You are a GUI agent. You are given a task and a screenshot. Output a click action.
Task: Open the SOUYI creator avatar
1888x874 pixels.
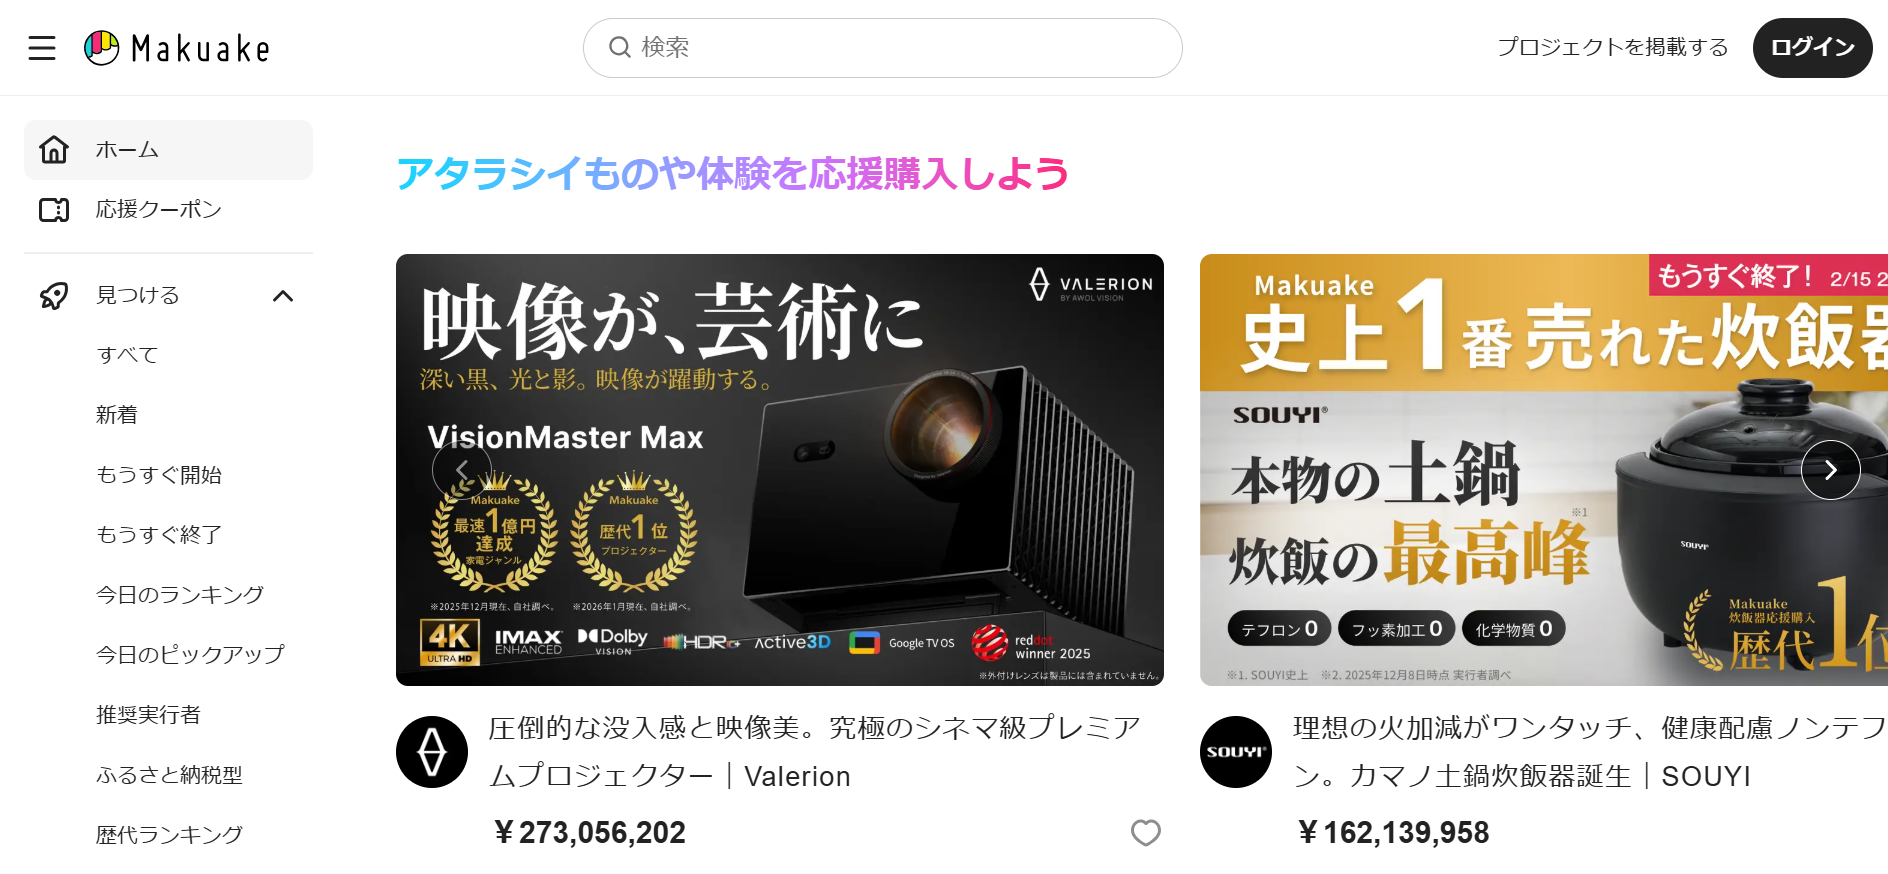(x=1236, y=752)
